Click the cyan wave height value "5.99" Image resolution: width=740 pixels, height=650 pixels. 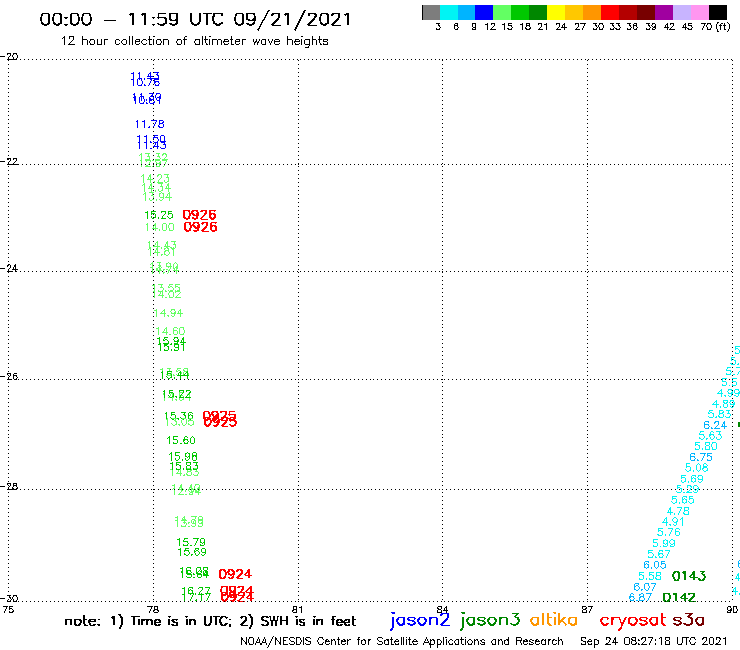pyautogui.click(x=664, y=543)
